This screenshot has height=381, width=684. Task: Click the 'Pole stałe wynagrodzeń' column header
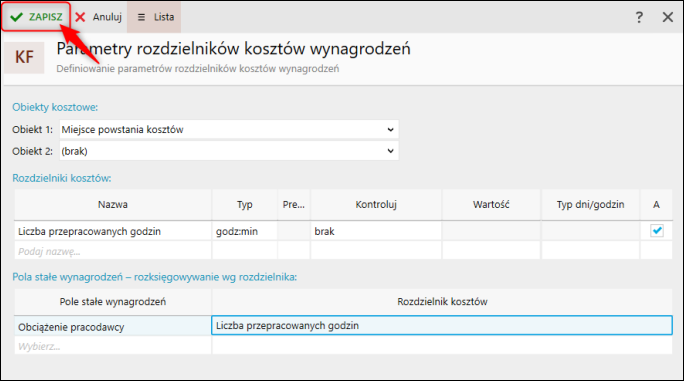pyautogui.click(x=113, y=302)
